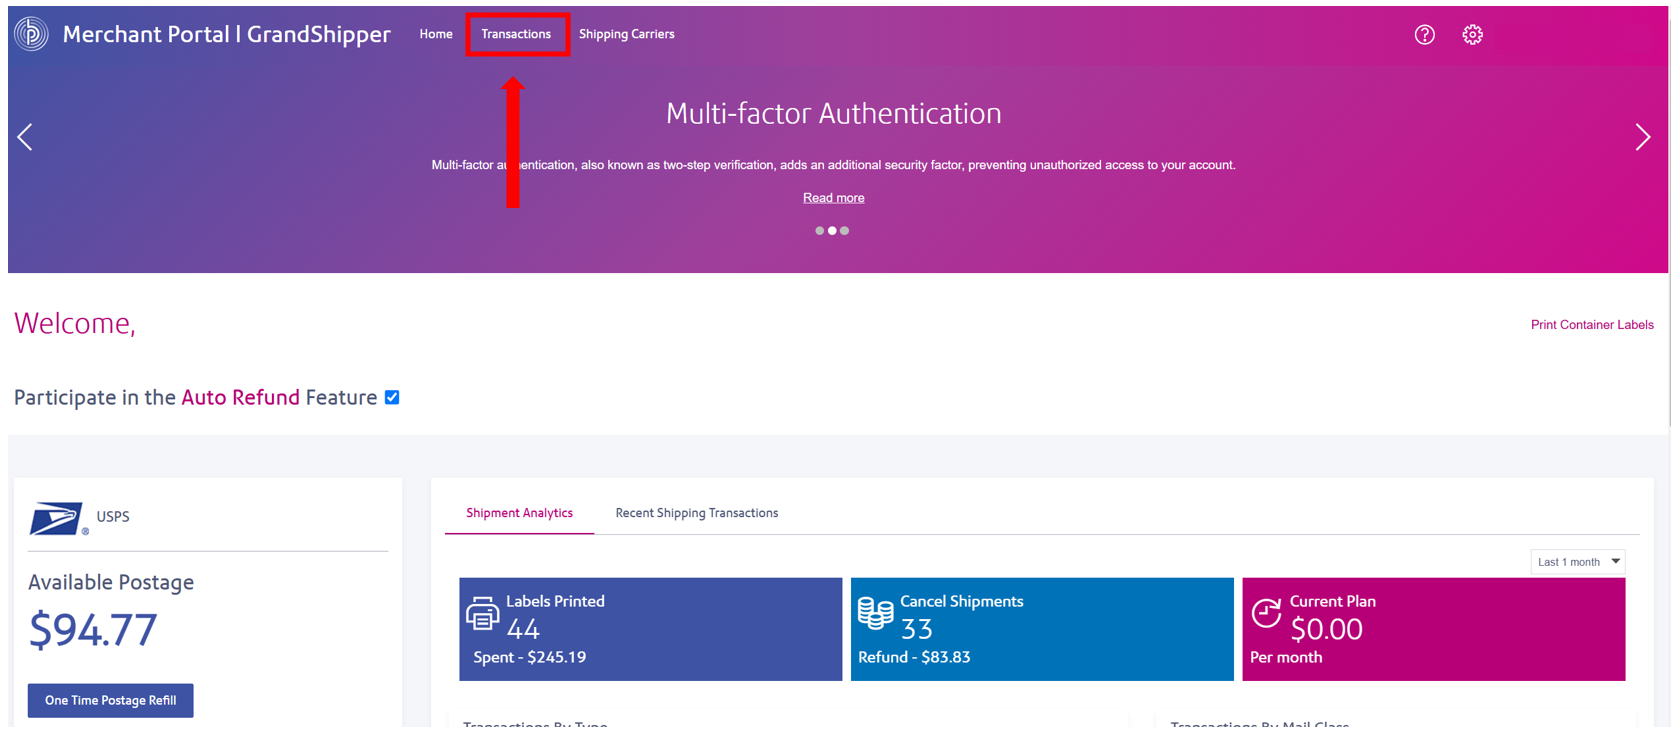Viewport: 1675px width, 736px height.
Task: Select the second carousel dot indicator
Action: 832,231
